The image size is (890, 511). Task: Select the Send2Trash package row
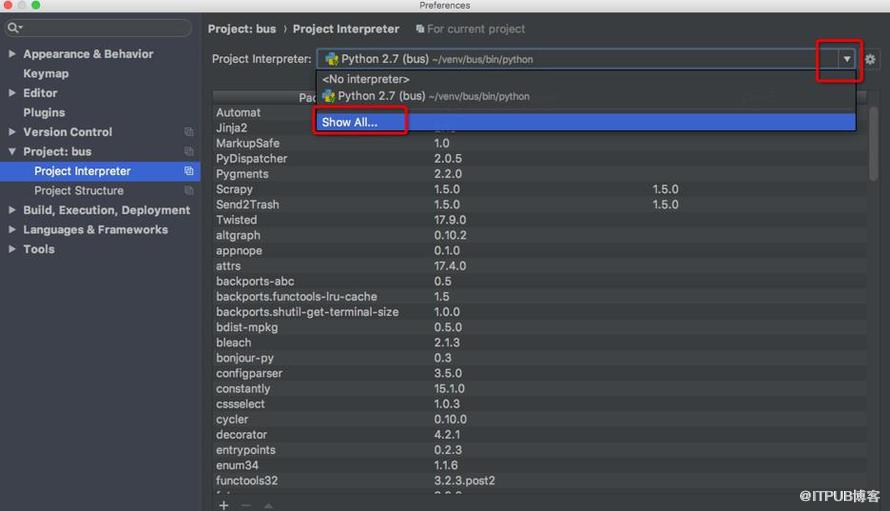pyautogui.click(x=539, y=204)
